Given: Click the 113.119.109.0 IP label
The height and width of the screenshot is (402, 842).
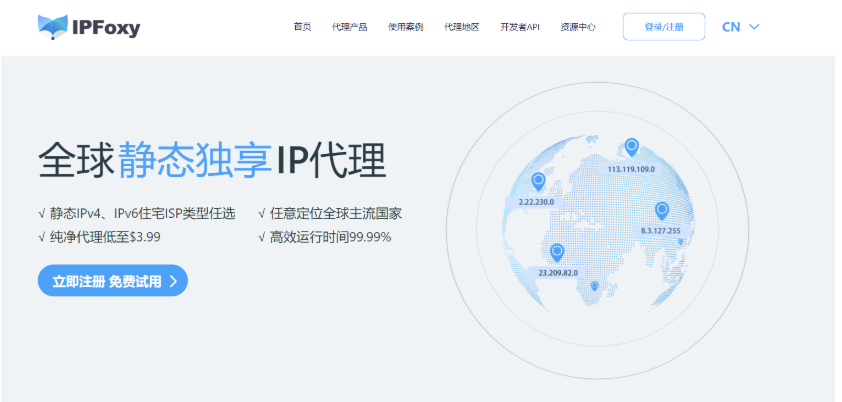Looking at the screenshot, I should click(631, 169).
